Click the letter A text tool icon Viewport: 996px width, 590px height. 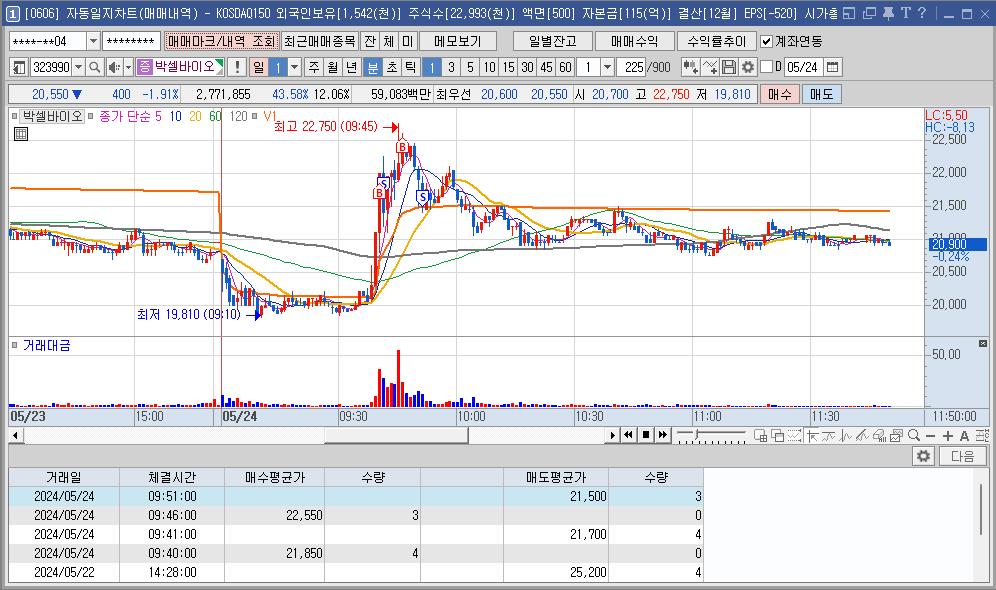click(964, 436)
